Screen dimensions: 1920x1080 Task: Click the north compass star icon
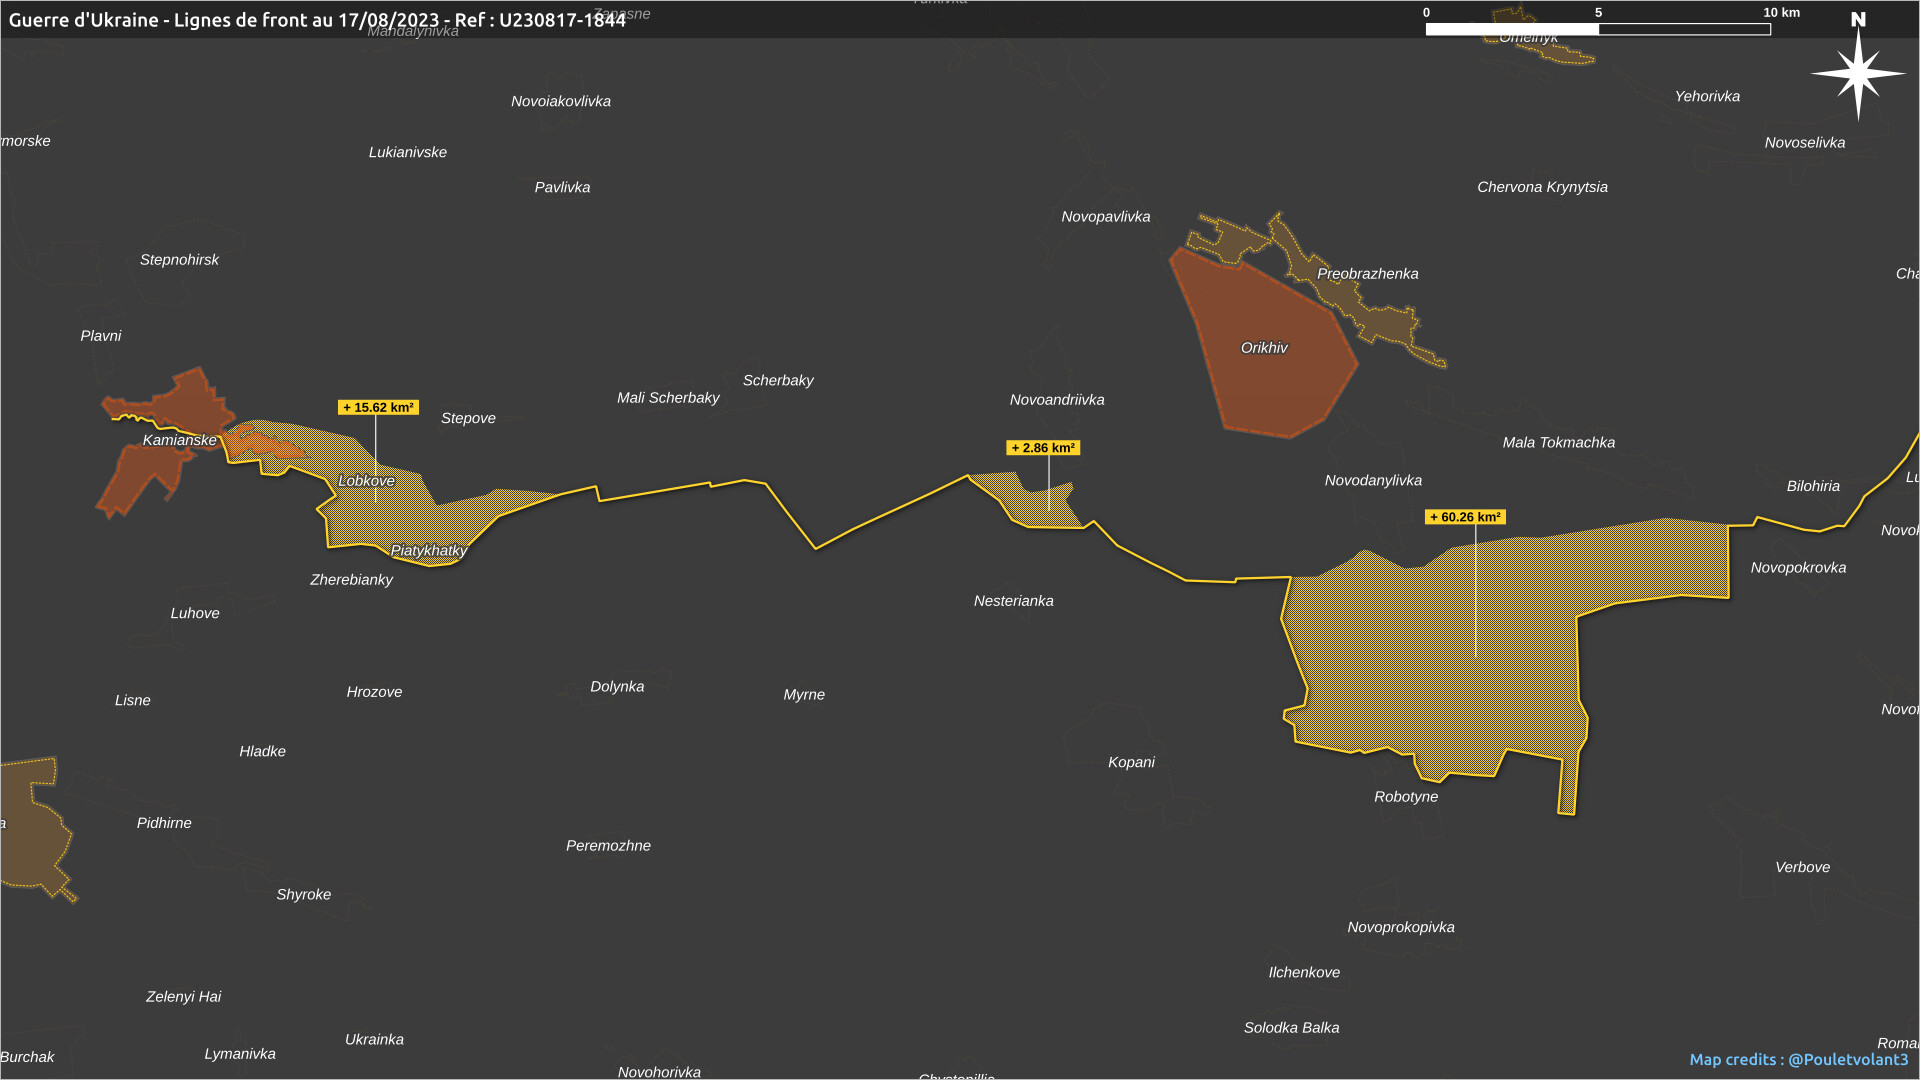[x=1858, y=73]
